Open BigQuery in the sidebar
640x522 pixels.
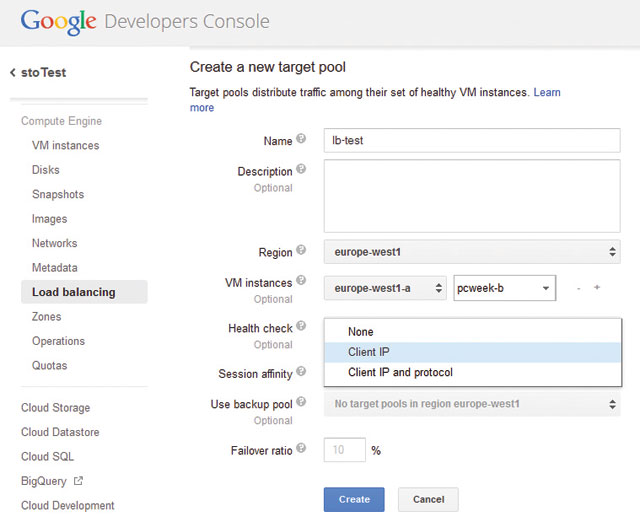[x=44, y=481]
